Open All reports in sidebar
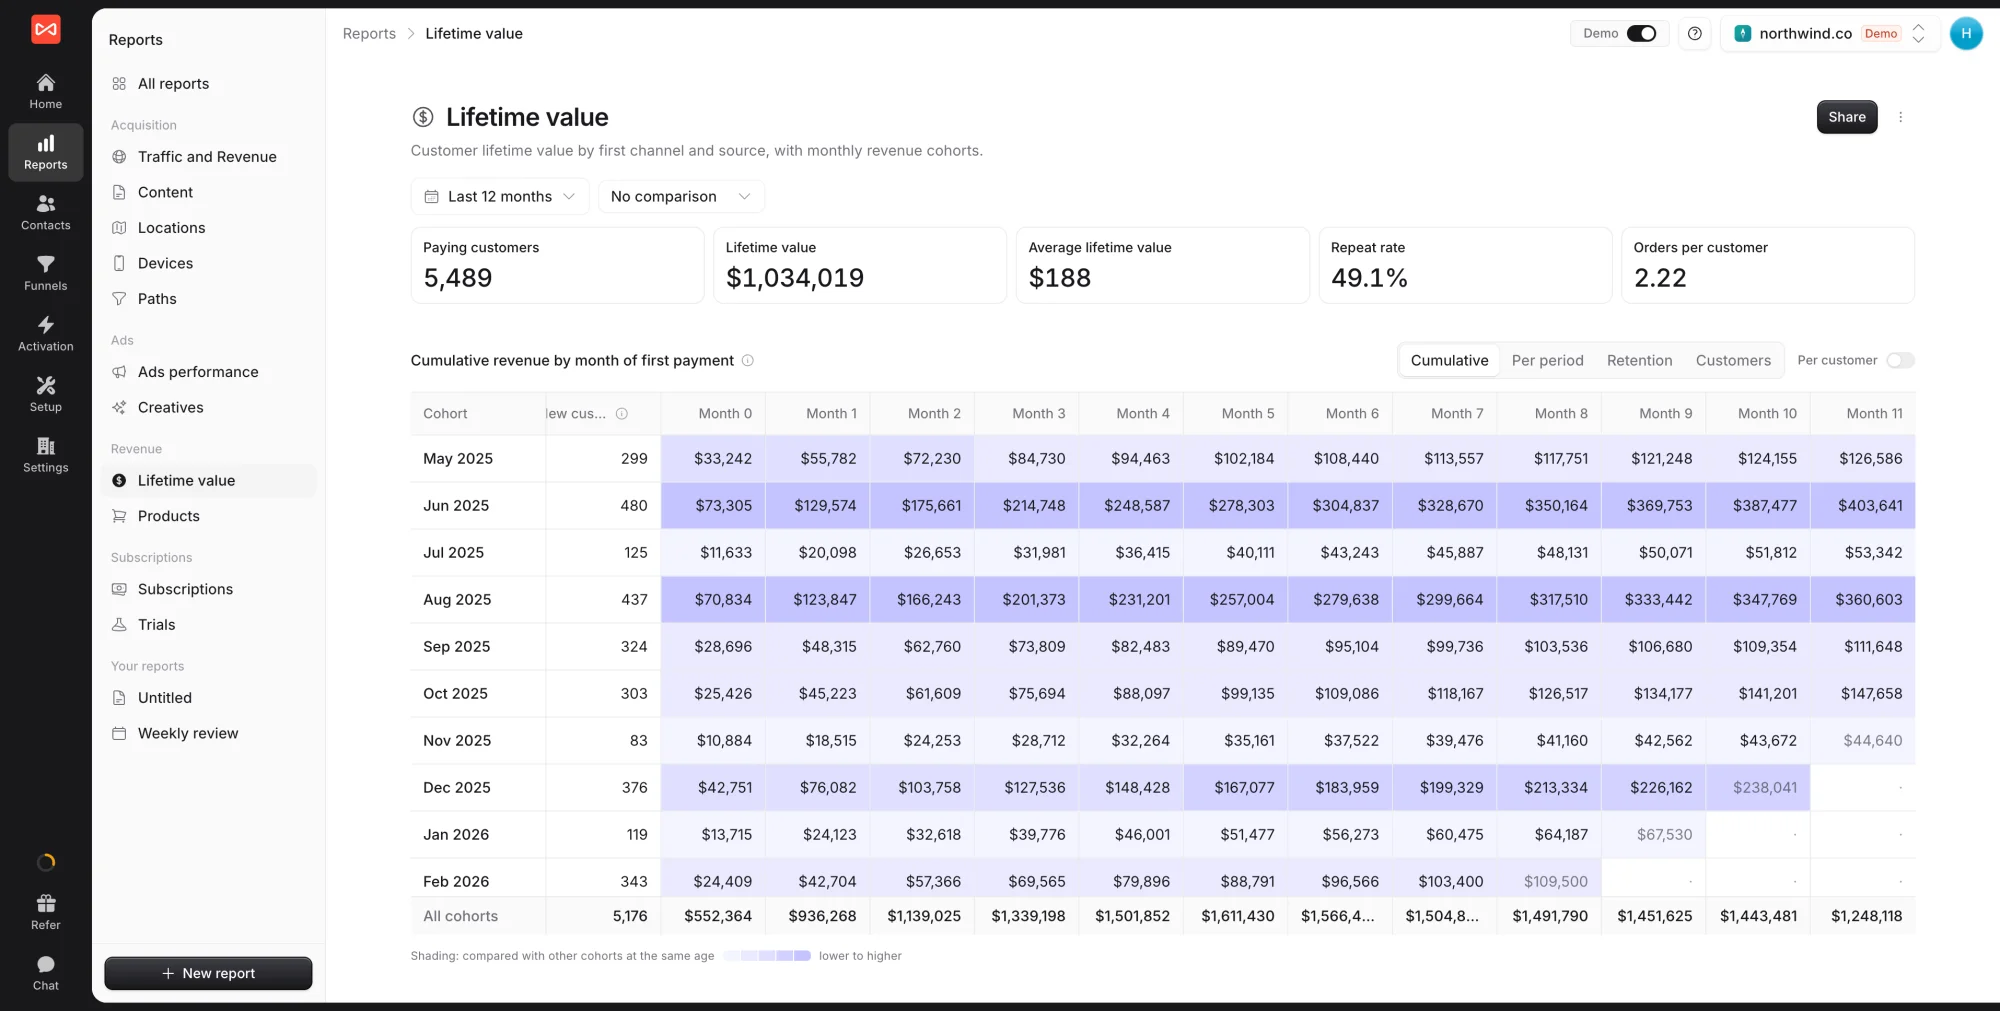2000x1011 pixels. click(x=208, y=84)
